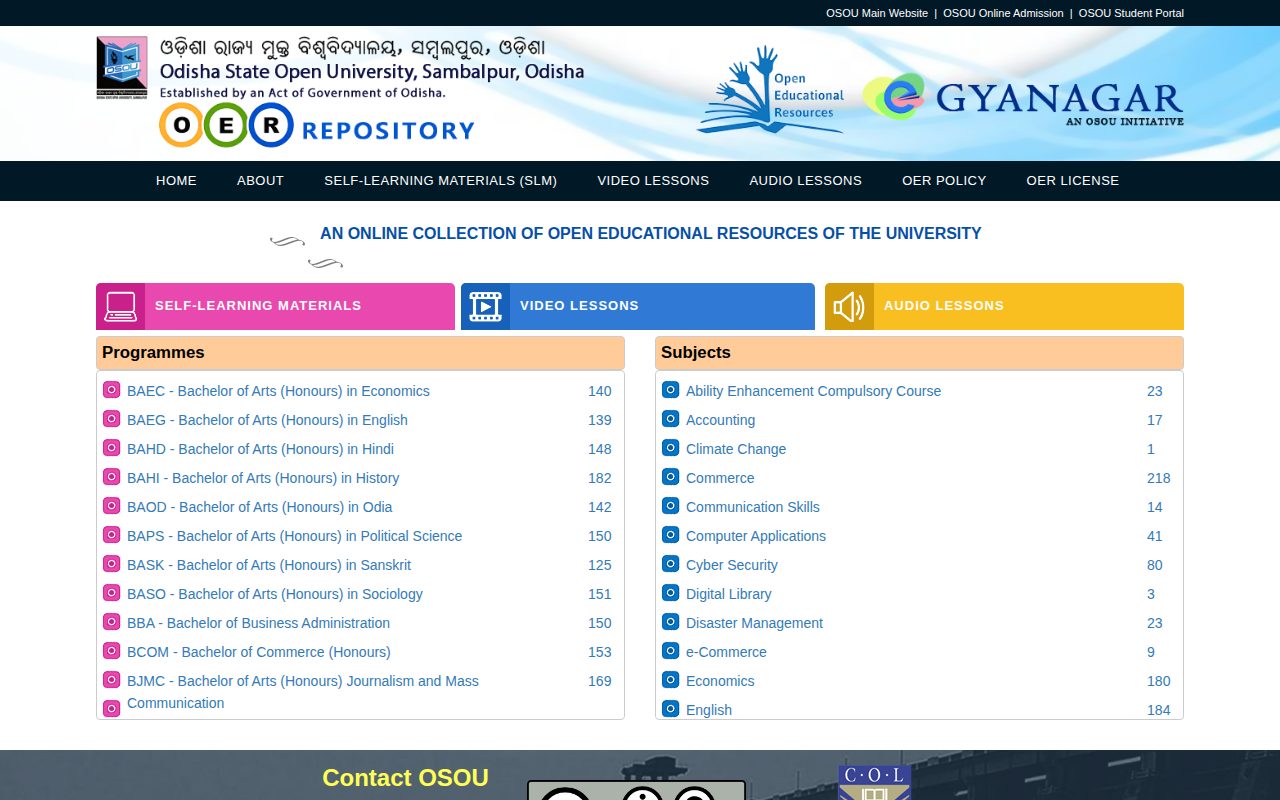
Task: Open the ABOUT menu item
Action: 260,181
